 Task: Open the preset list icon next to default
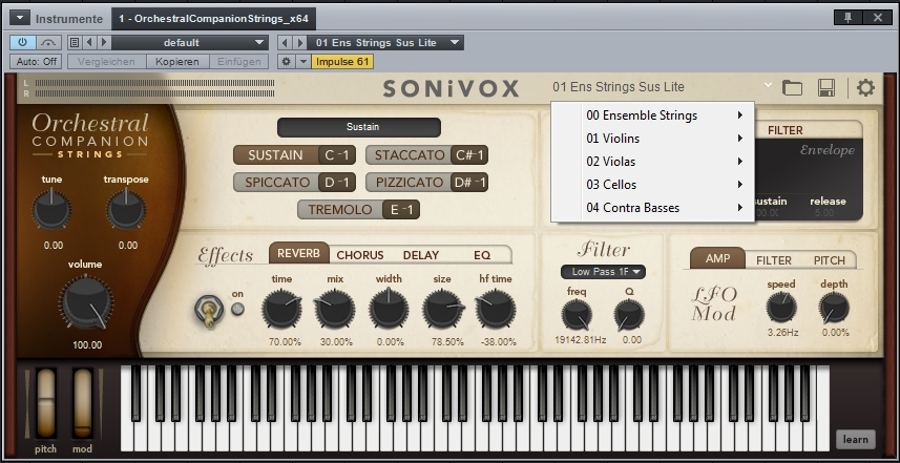point(74,42)
